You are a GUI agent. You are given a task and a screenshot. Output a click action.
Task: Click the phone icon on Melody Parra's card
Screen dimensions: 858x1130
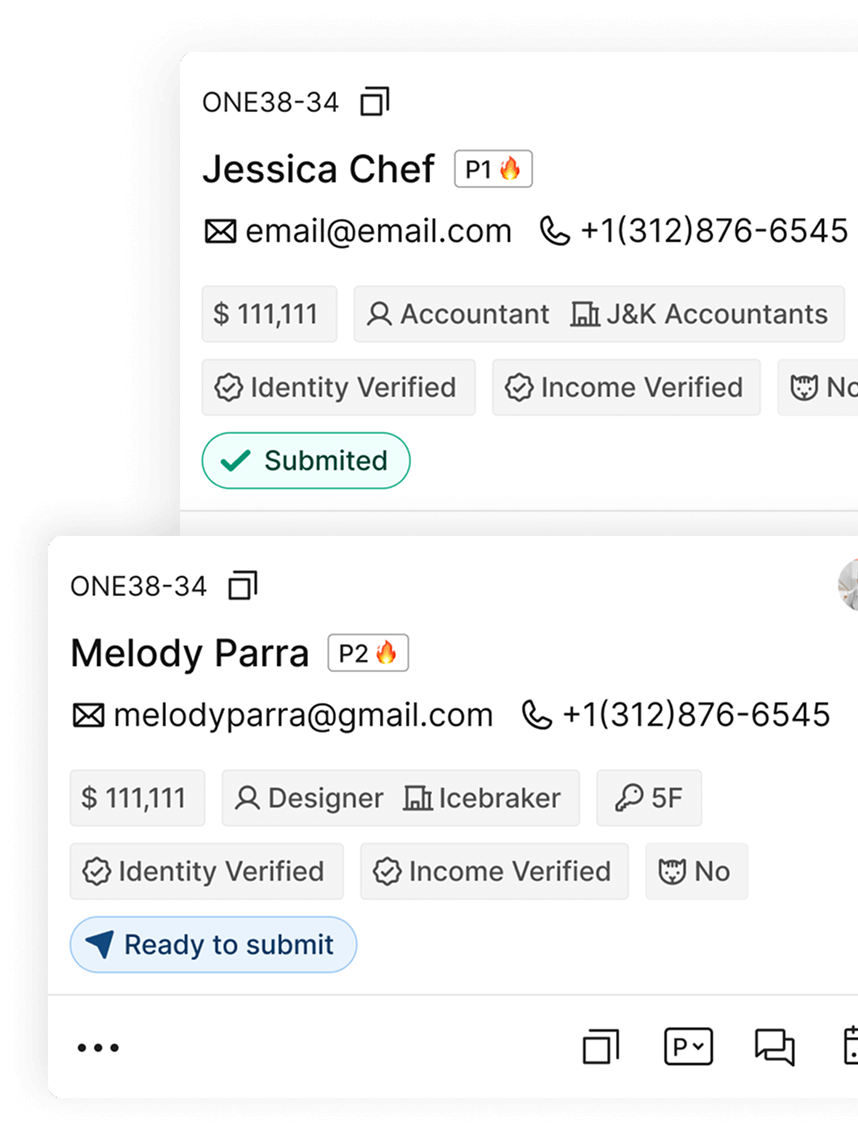point(537,716)
